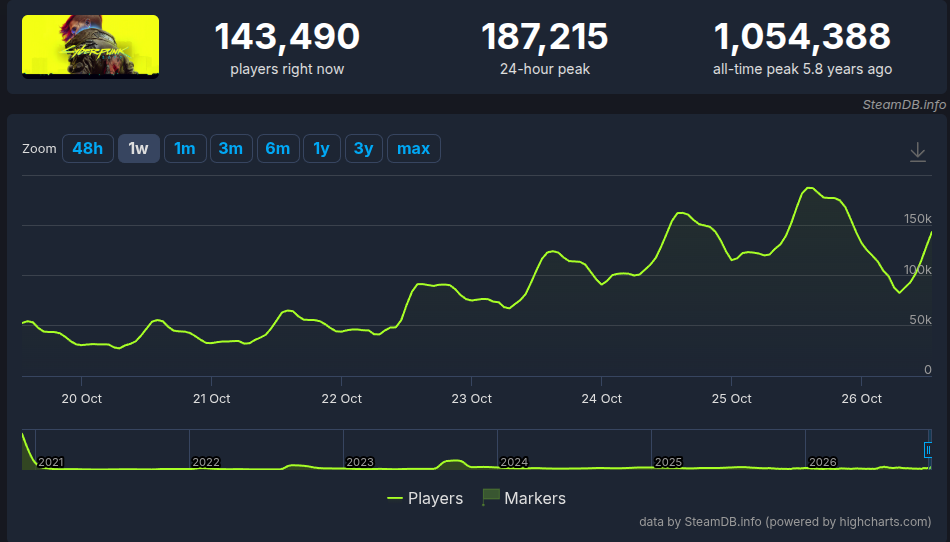Click the 1,054,388 all-time peak value
This screenshot has width=950, height=542.
[802, 36]
